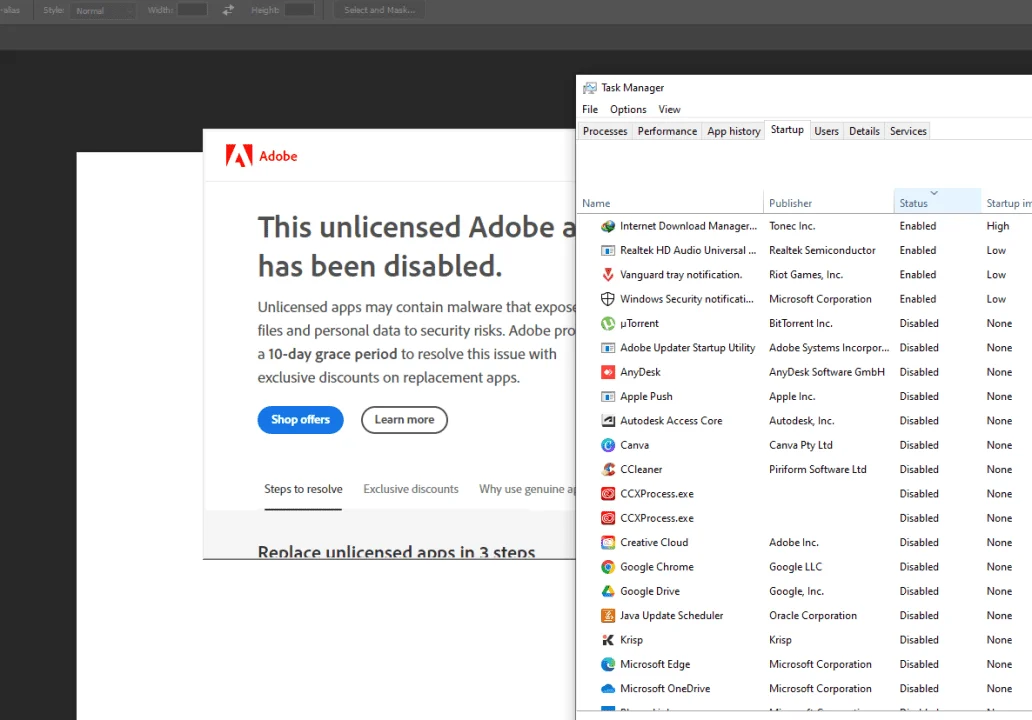This screenshot has width=1032, height=720.
Task: Click the Learn more button
Action: pyautogui.click(x=404, y=420)
